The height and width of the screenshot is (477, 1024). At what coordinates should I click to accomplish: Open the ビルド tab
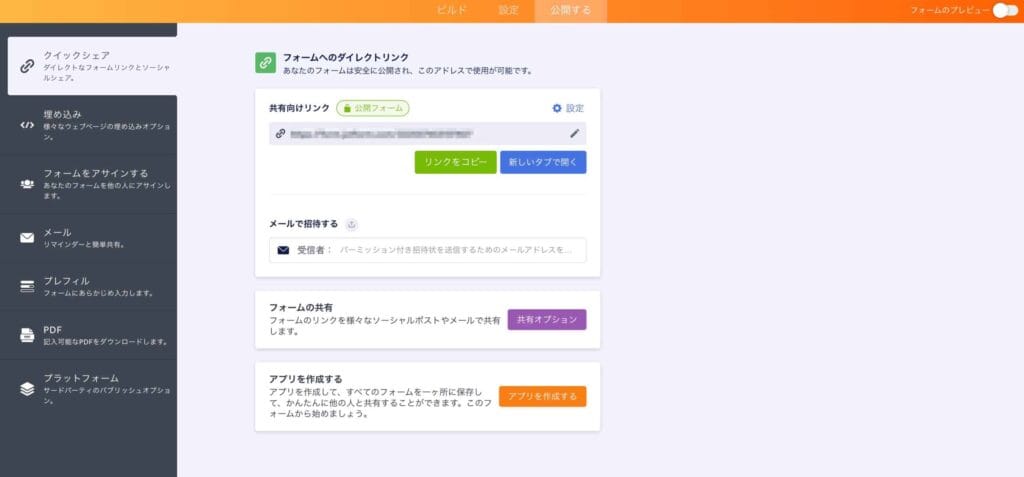point(451,10)
